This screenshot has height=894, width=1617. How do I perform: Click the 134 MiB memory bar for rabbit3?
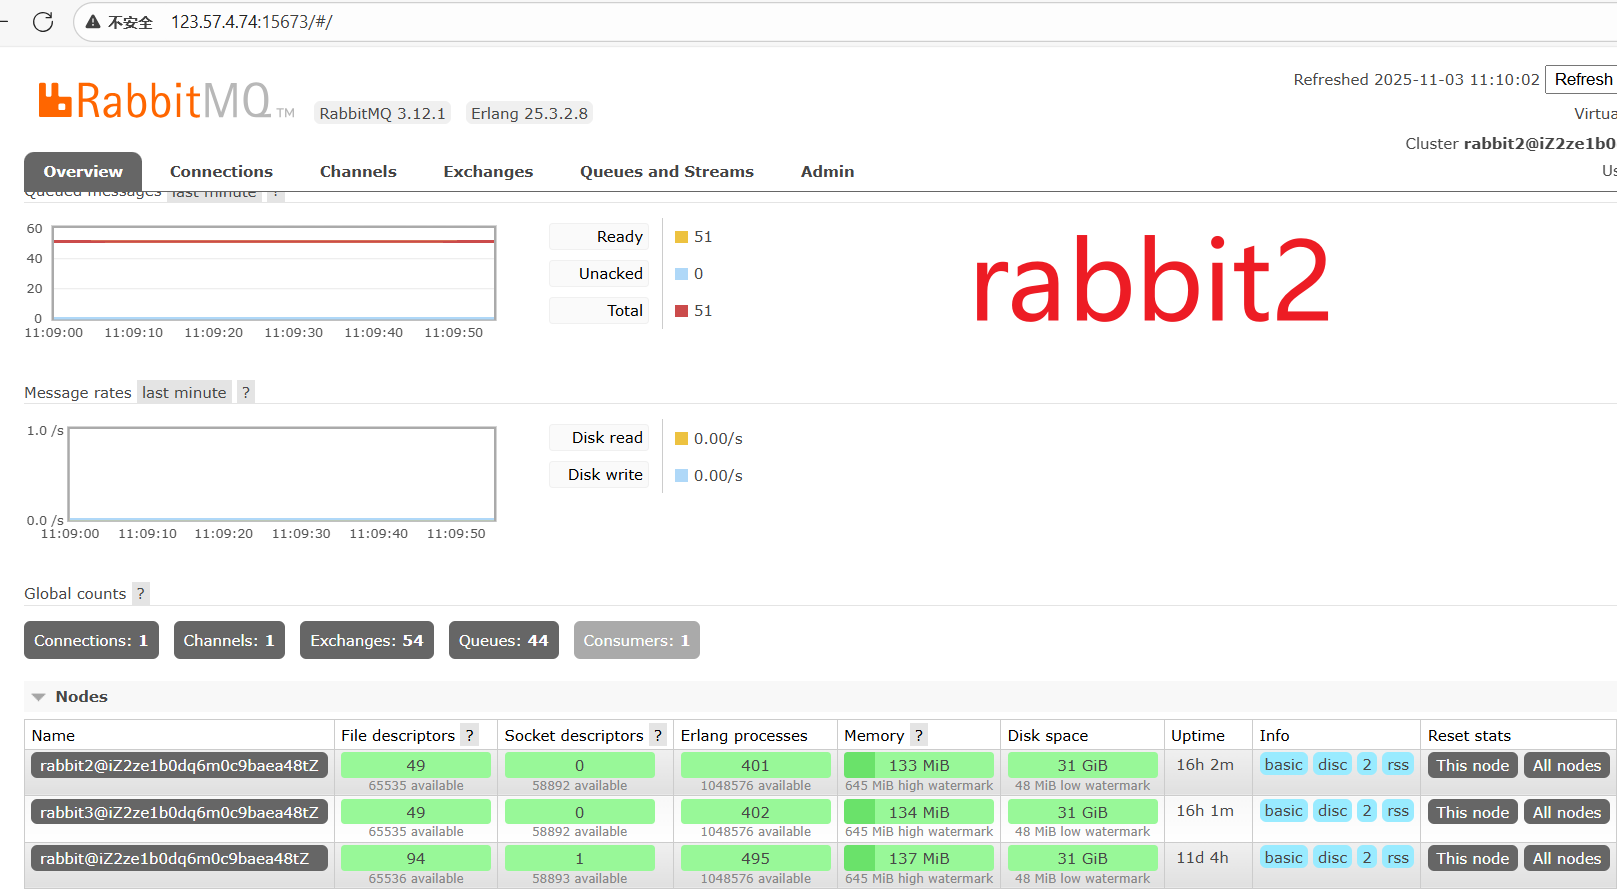click(x=919, y=812)
